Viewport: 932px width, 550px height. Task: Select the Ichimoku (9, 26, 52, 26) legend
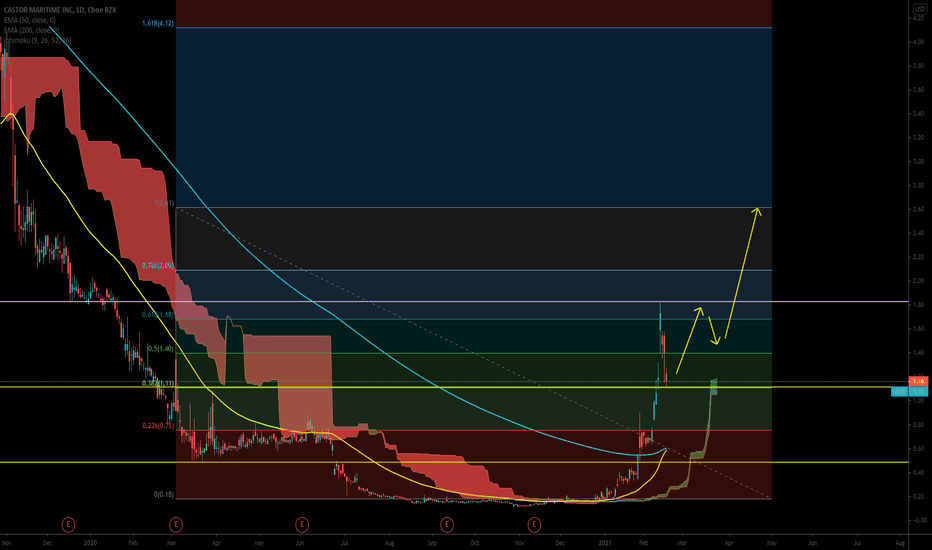(x=37, y=40)
